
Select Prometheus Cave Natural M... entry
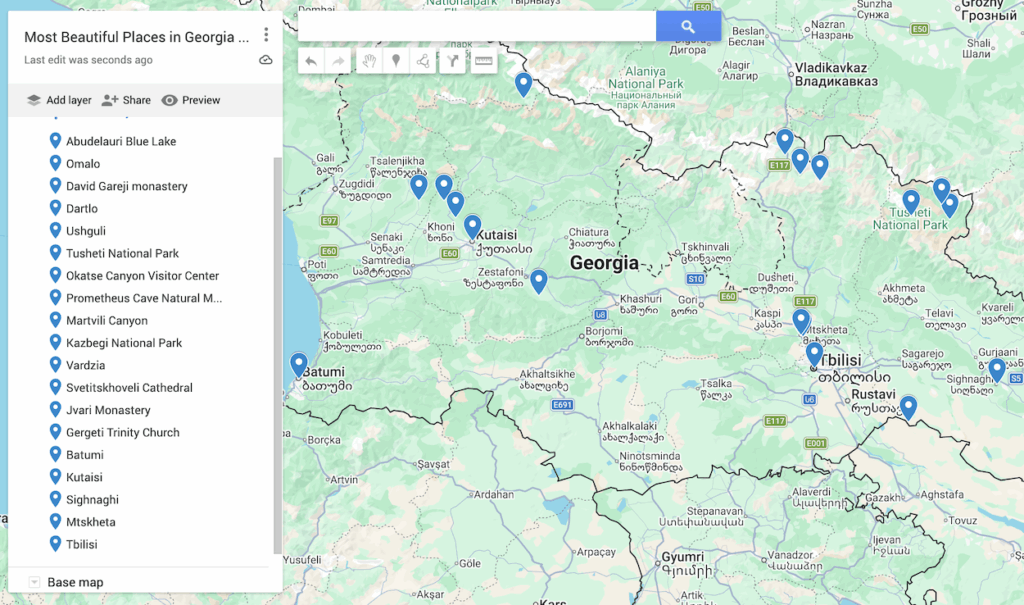(x=144, y=298)
